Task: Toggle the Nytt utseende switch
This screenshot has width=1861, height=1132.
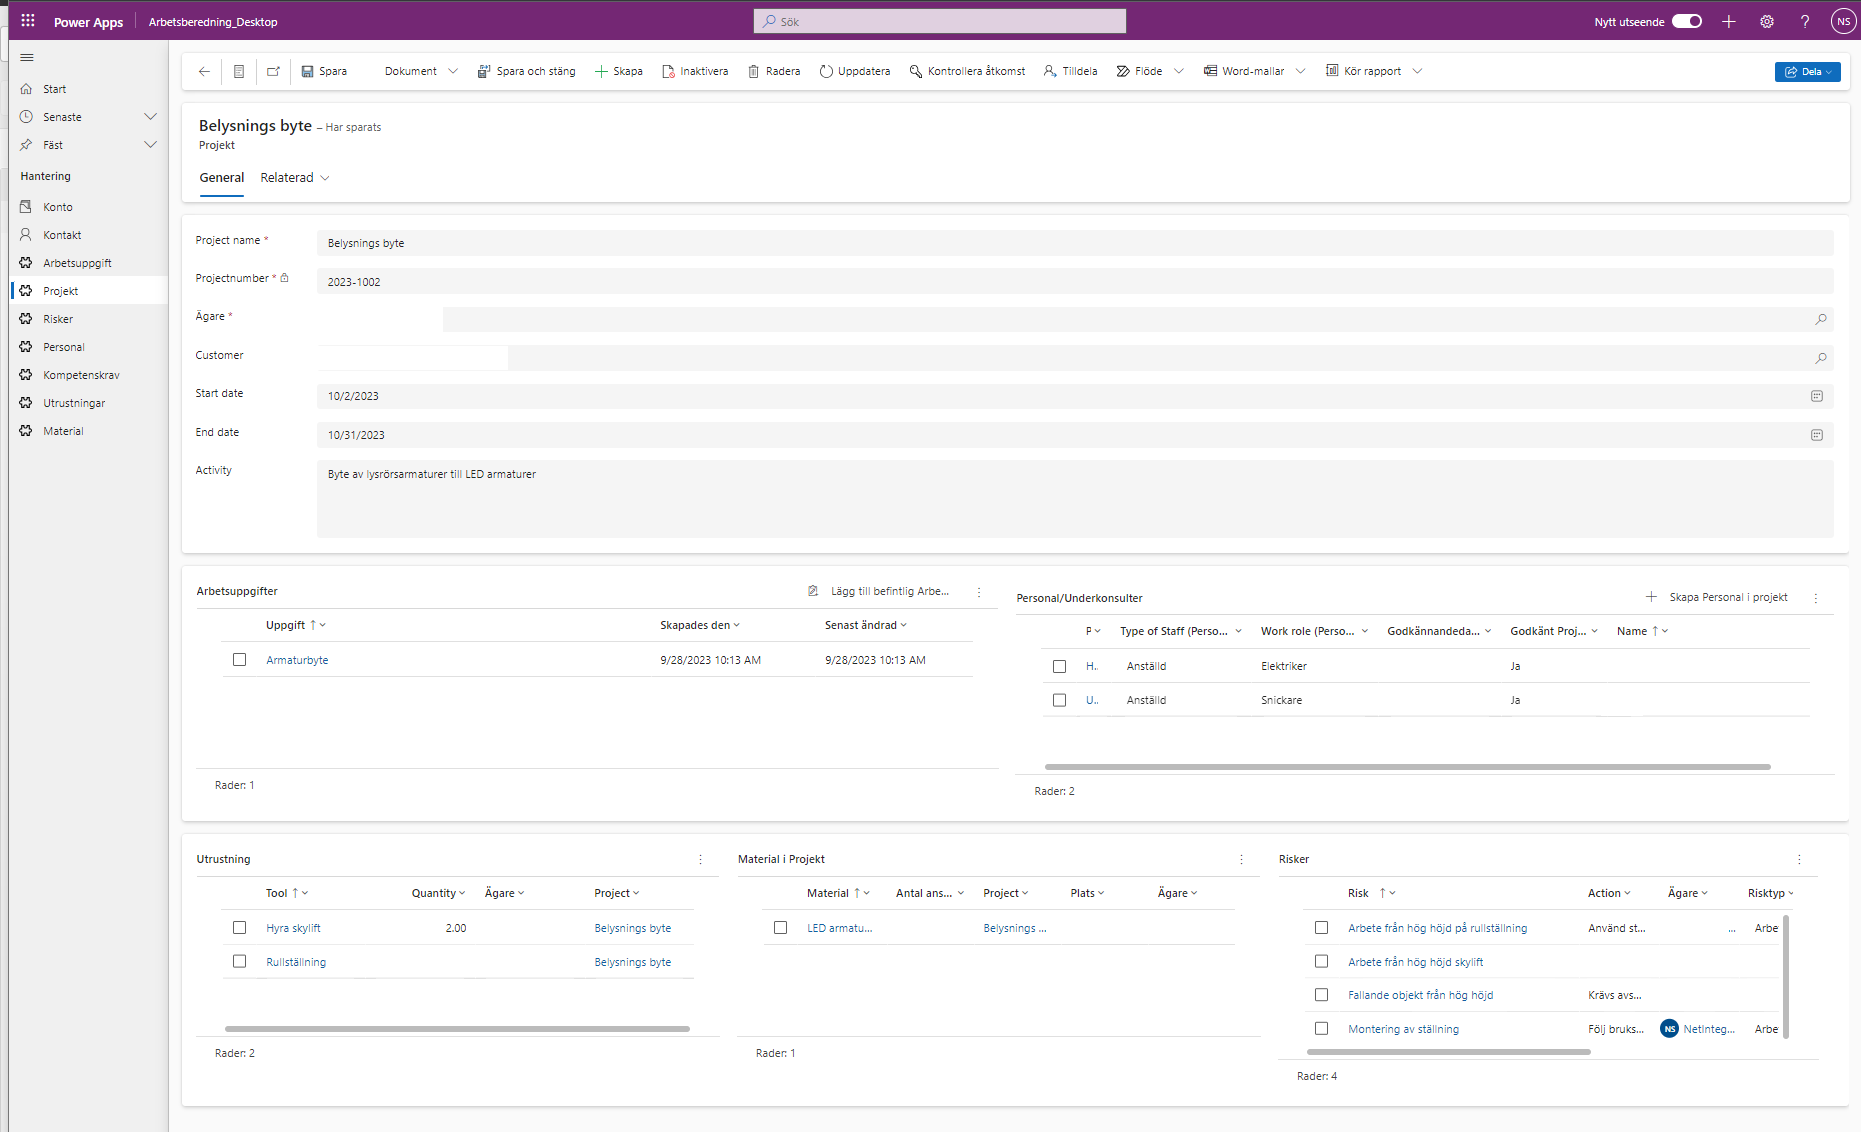Action: (x=1687, y=21)
